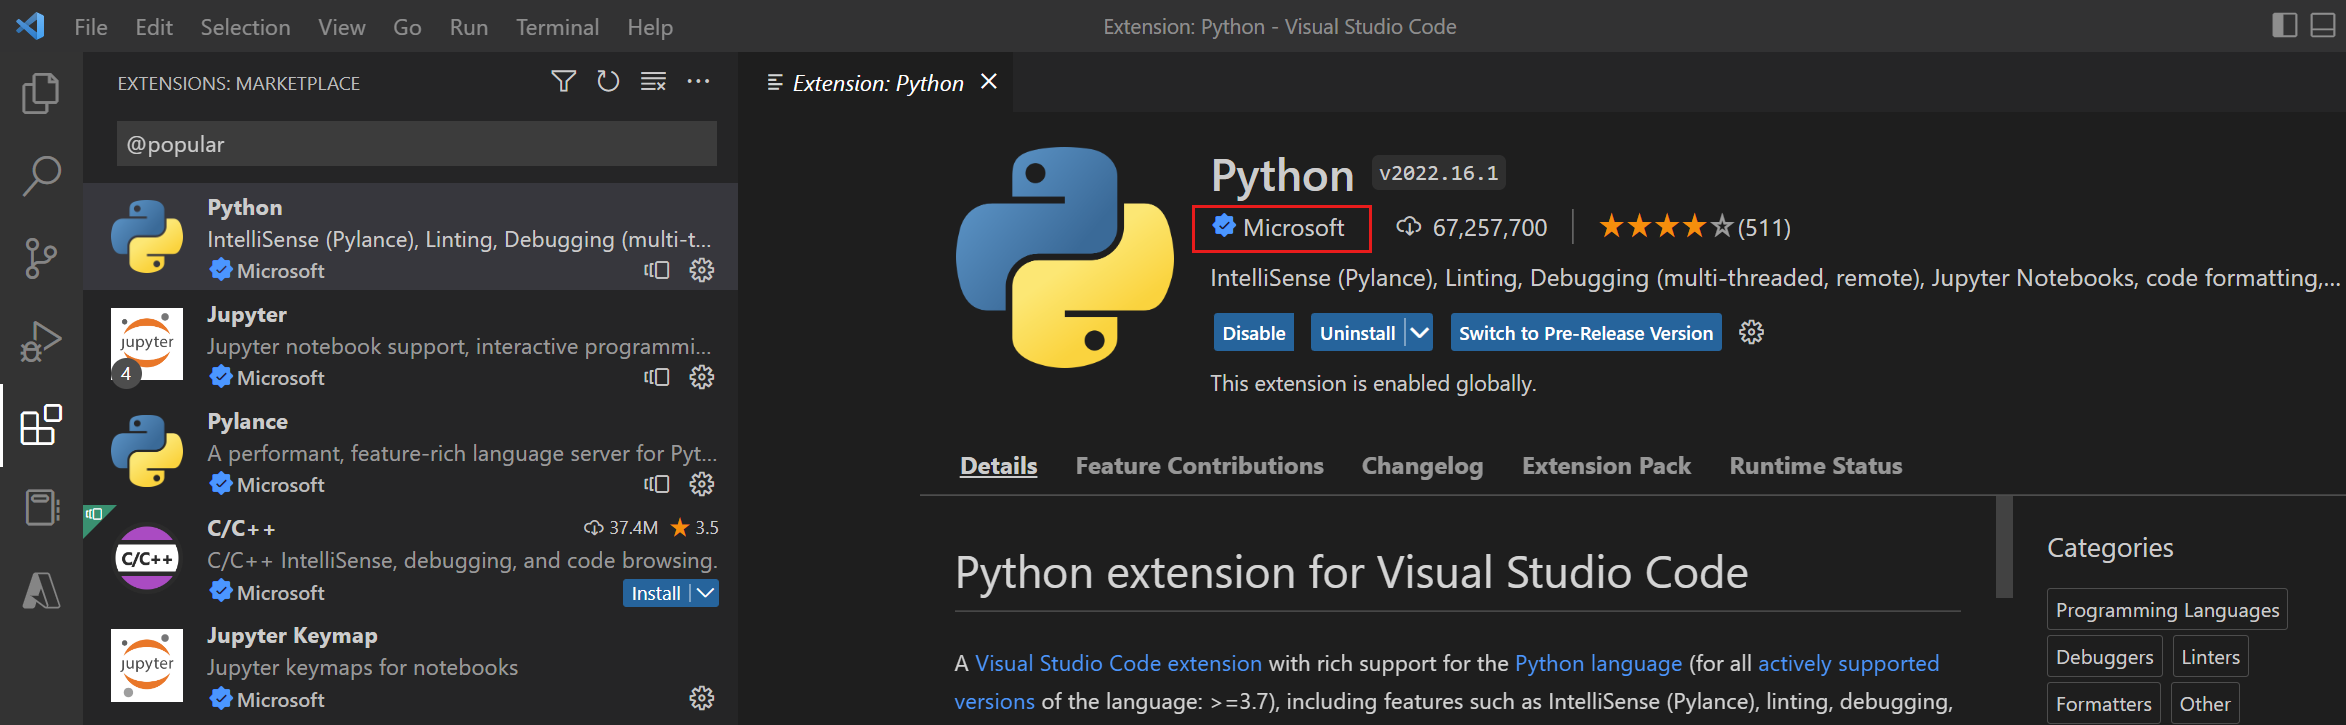Select the Jupyter extension in list

[x=411, y=345]
